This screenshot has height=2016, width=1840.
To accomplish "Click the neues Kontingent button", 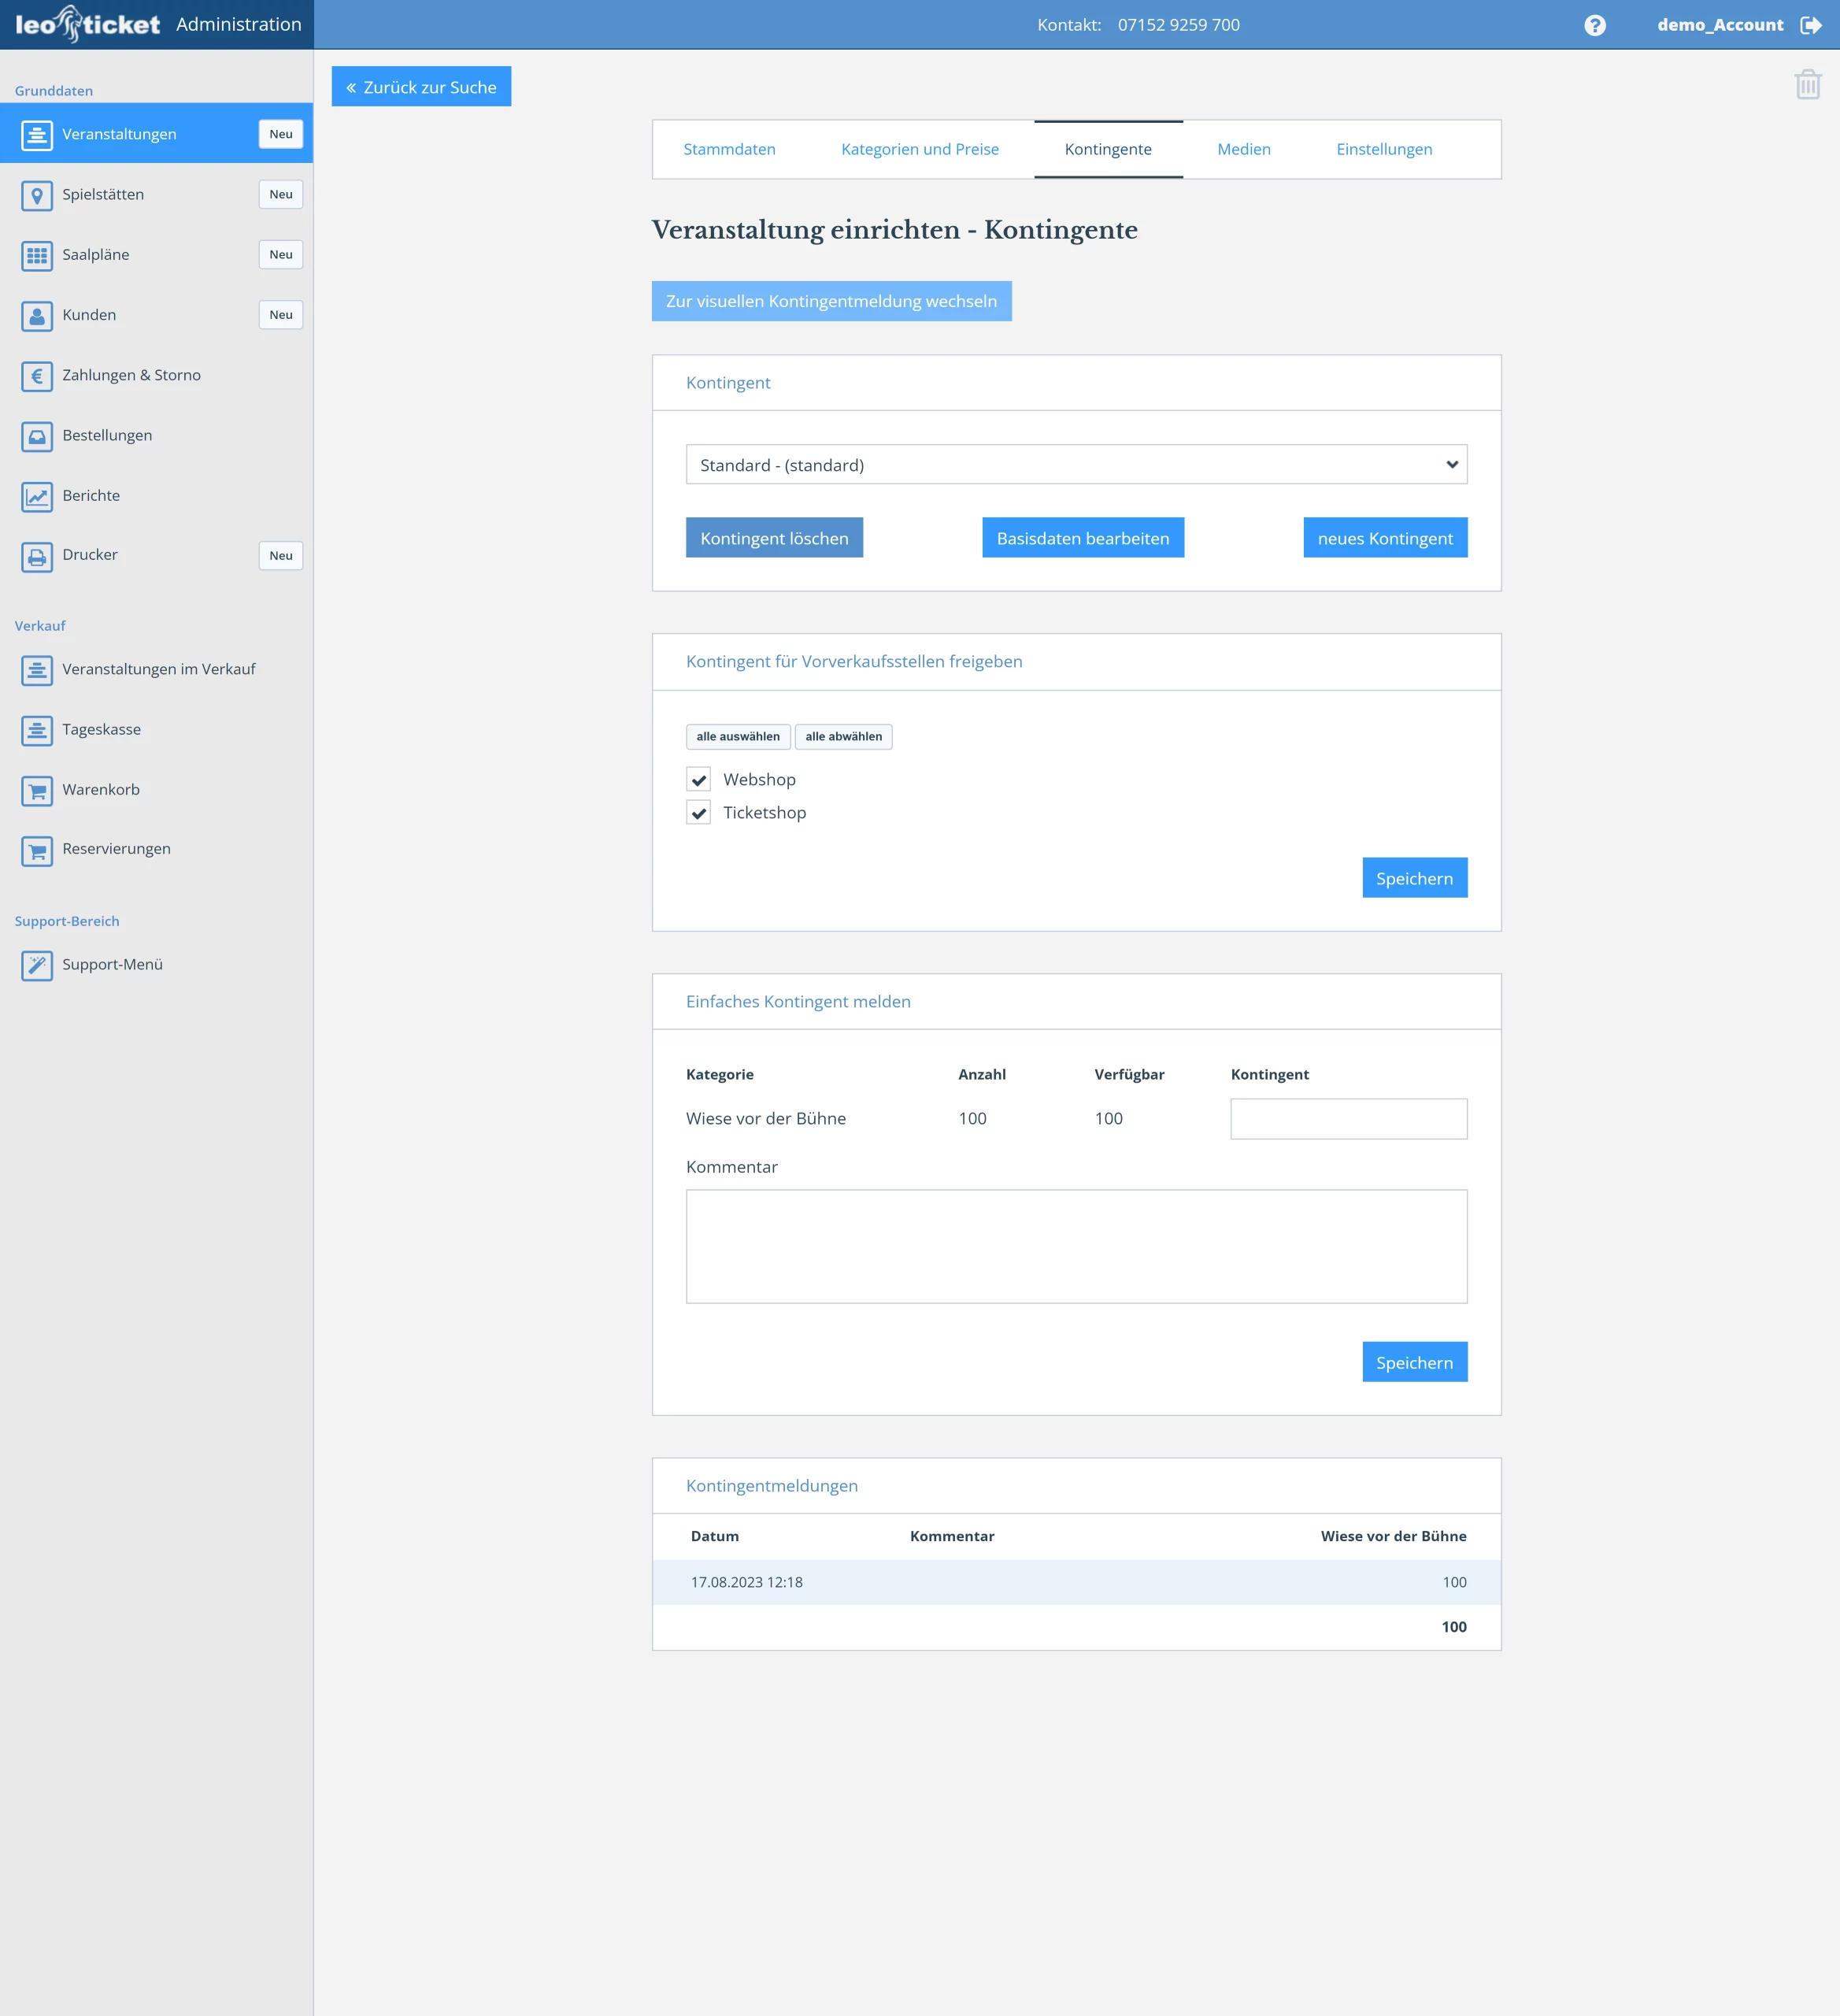I will click(x=1384, y=538).
